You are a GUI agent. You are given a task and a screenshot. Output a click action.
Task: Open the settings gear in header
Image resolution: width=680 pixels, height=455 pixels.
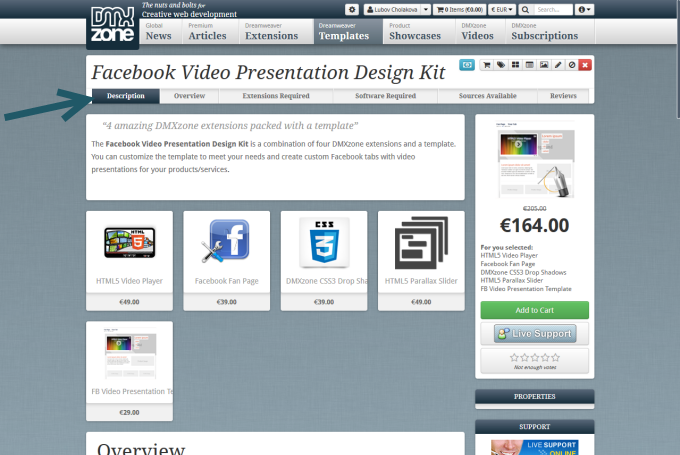point(352,10)
